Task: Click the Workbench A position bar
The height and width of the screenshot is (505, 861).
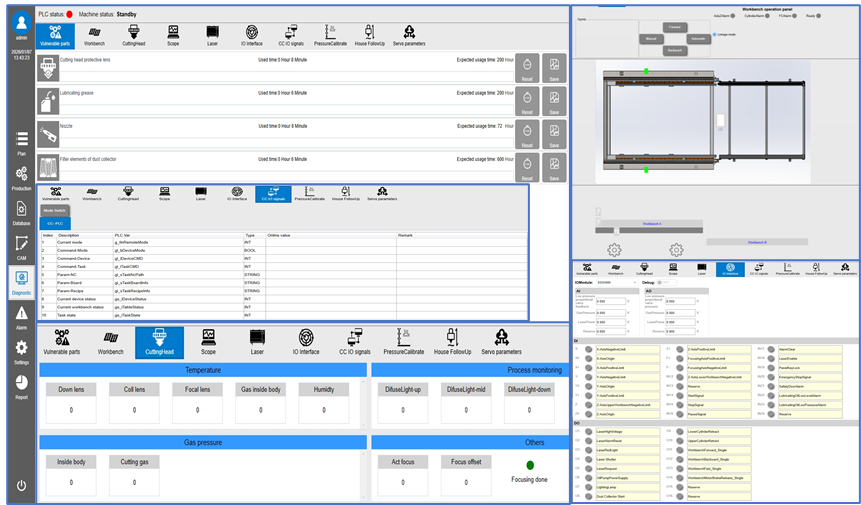Action: (x=652, y=224)
